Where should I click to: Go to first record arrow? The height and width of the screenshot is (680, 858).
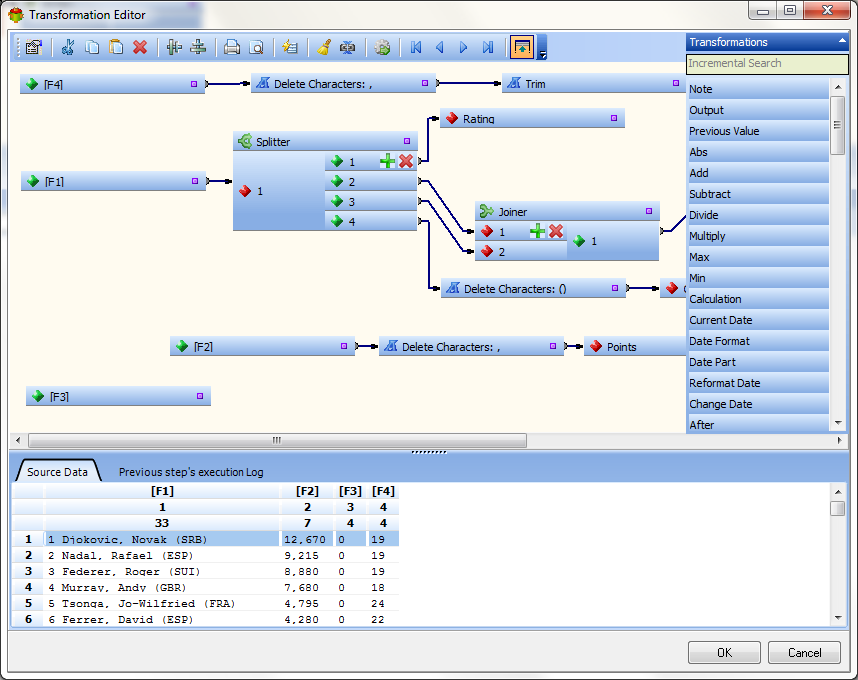[416, 48]
